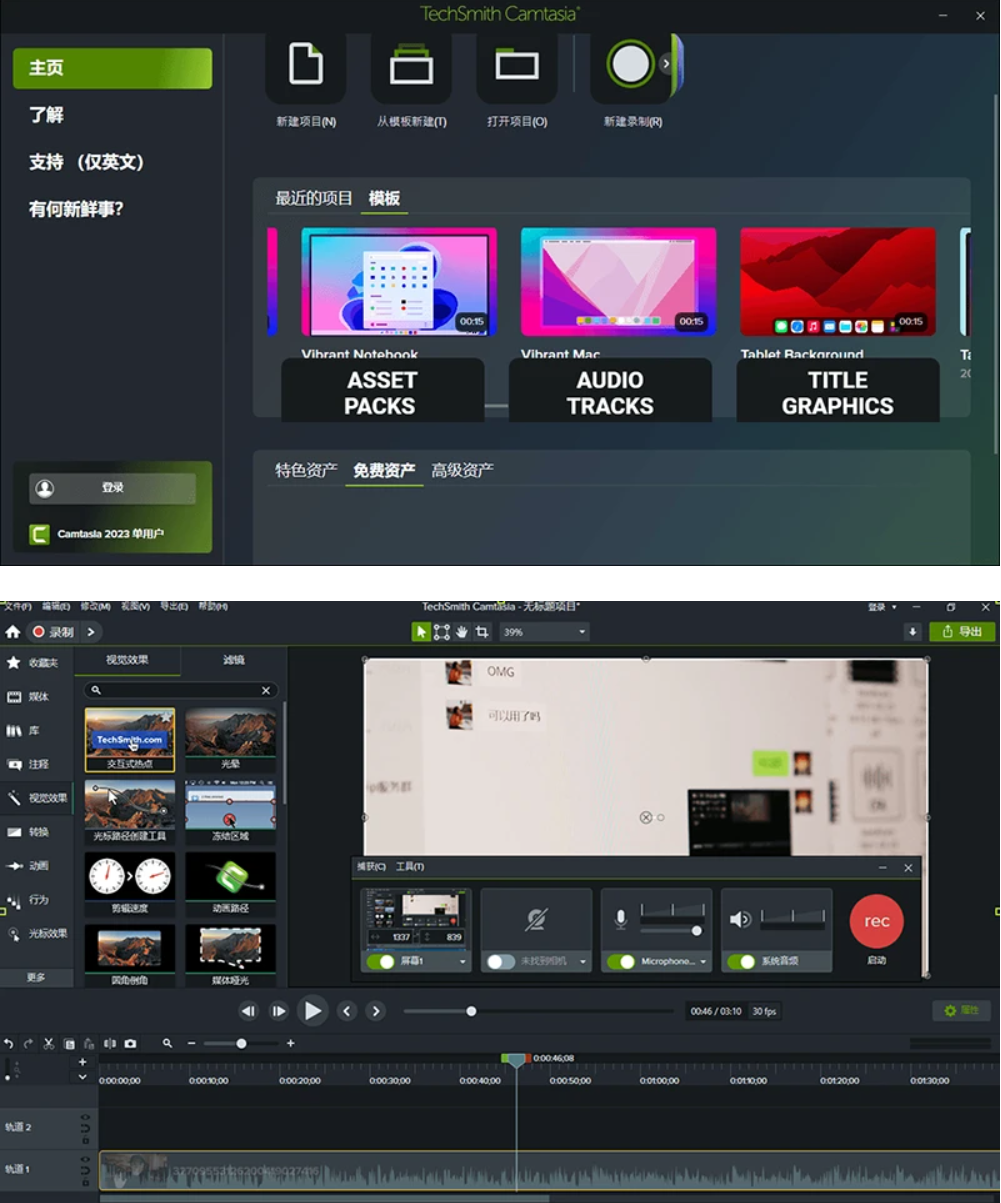Clear the effects search with the X icon

(266, 691)
